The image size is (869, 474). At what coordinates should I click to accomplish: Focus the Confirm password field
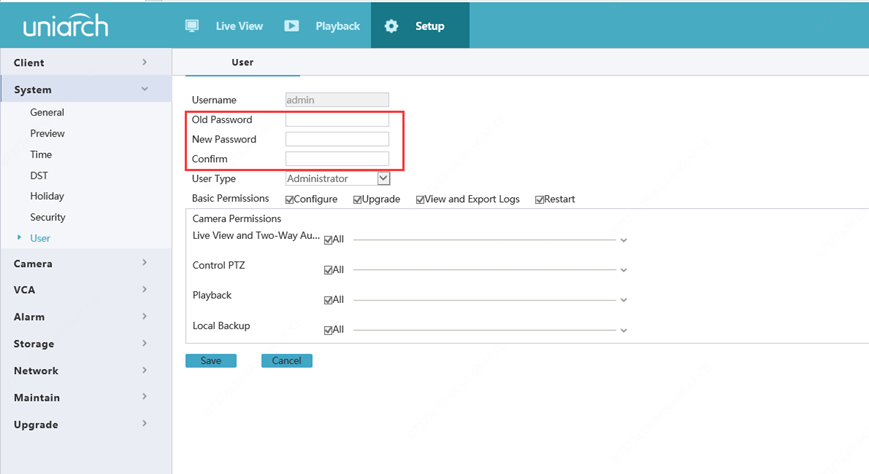[337, 159]
